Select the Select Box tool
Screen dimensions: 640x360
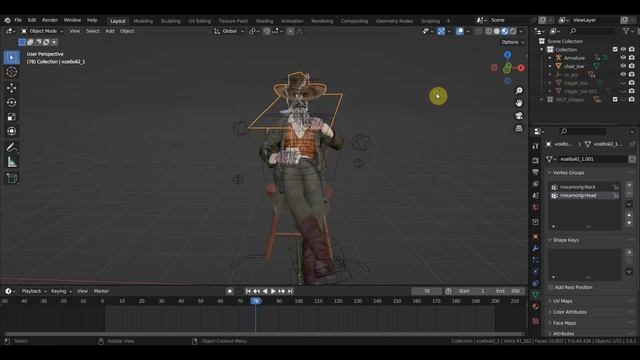(x=11, y=58)
